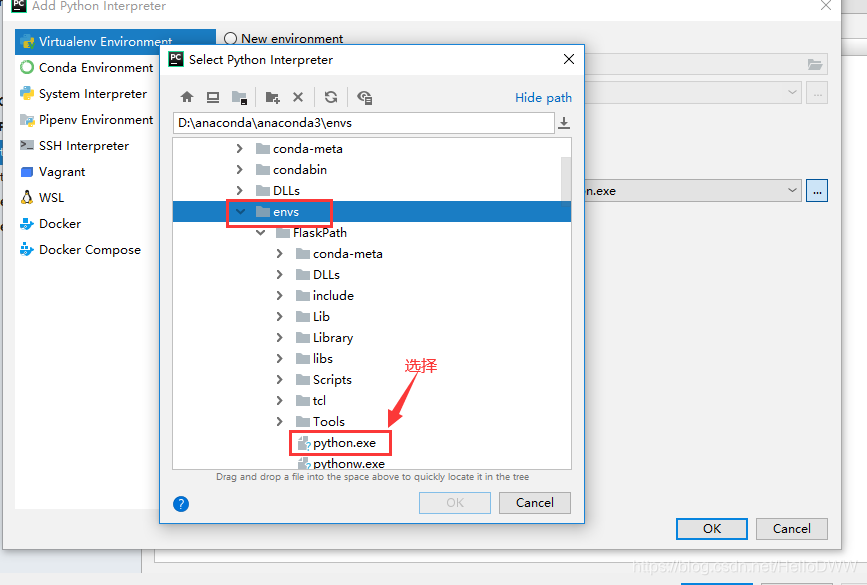The image size is (867, 585).
Task: Click folder browse icon in background location field
Action: (814, 65)
